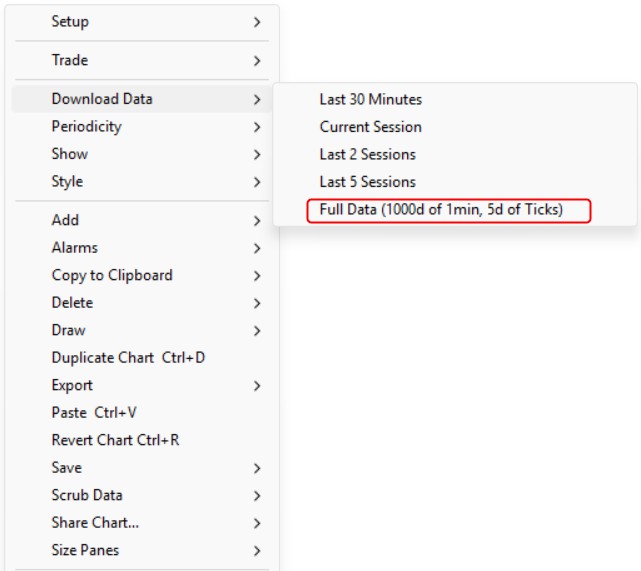Open the Setup submenu
The image size is (641, 571).
(x=70, y=21)
